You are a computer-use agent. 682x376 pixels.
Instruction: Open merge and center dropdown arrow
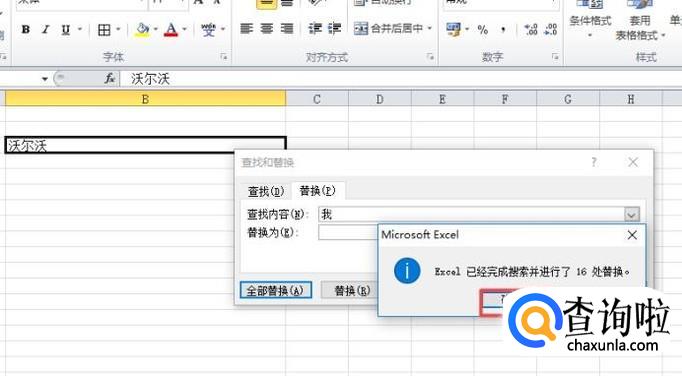[430, 29]
